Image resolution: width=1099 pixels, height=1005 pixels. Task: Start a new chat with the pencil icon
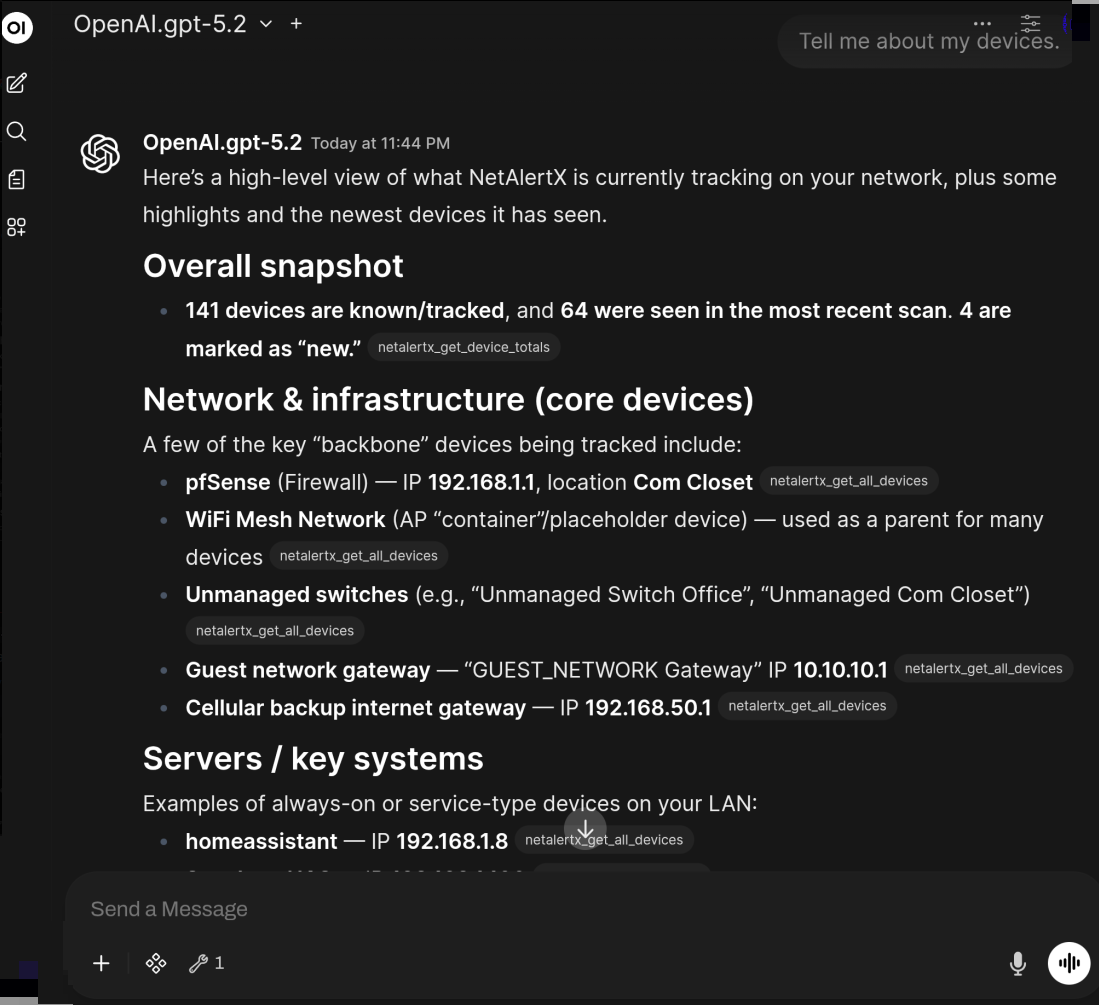pyautogui.click(x=16, y=84)
